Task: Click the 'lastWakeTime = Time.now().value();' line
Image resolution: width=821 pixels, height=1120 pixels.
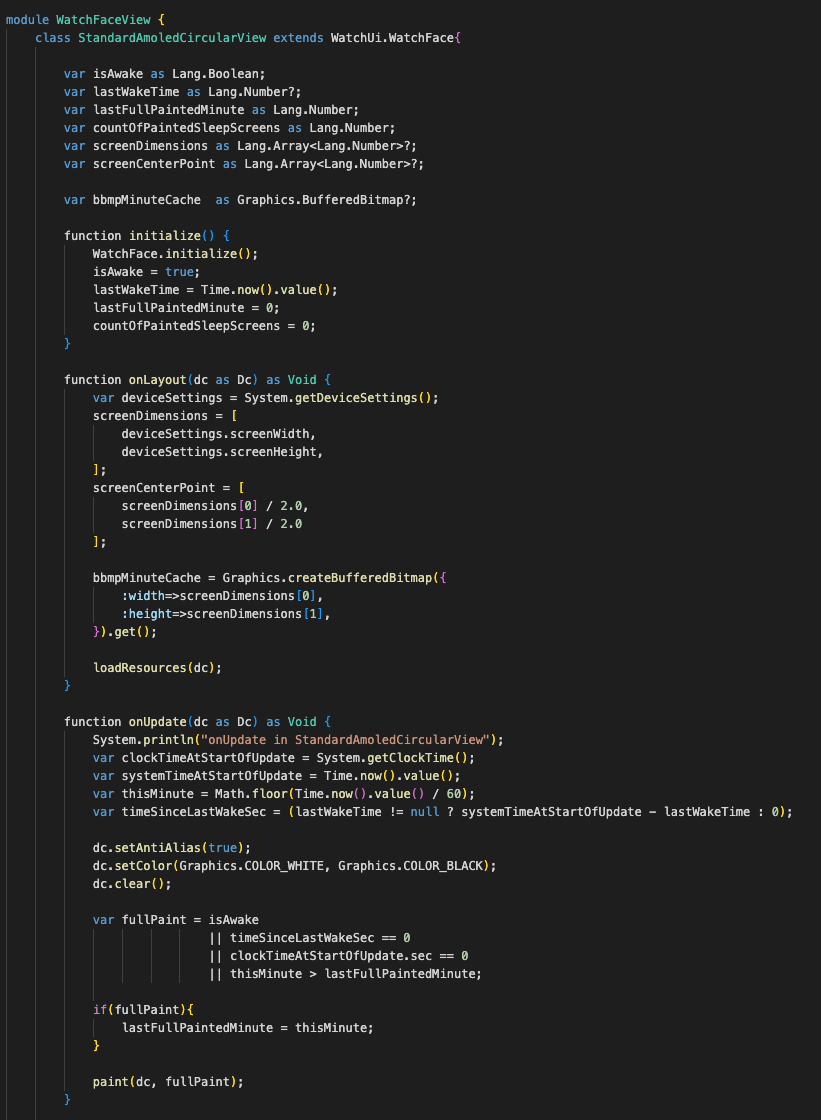Action: click(215, 290)
